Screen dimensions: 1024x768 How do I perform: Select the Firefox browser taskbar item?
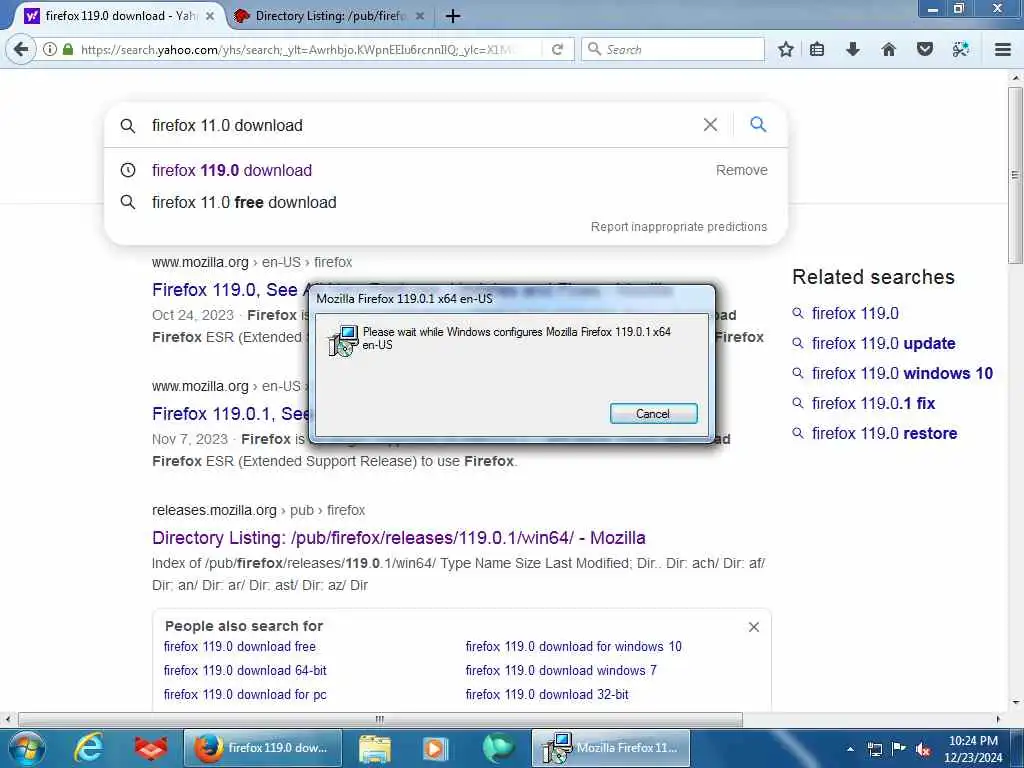(x=263, y=748)
